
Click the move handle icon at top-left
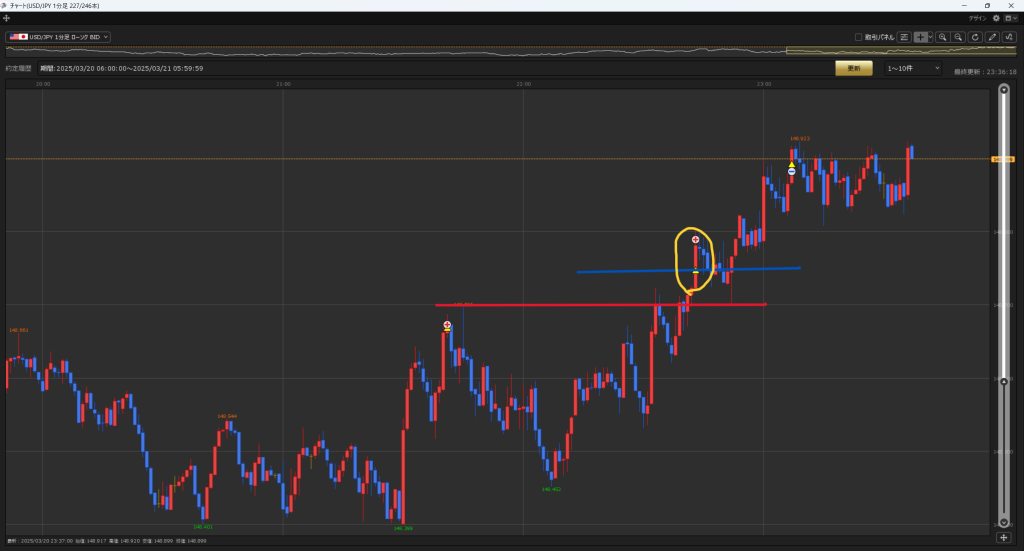(x=7, y=18)
